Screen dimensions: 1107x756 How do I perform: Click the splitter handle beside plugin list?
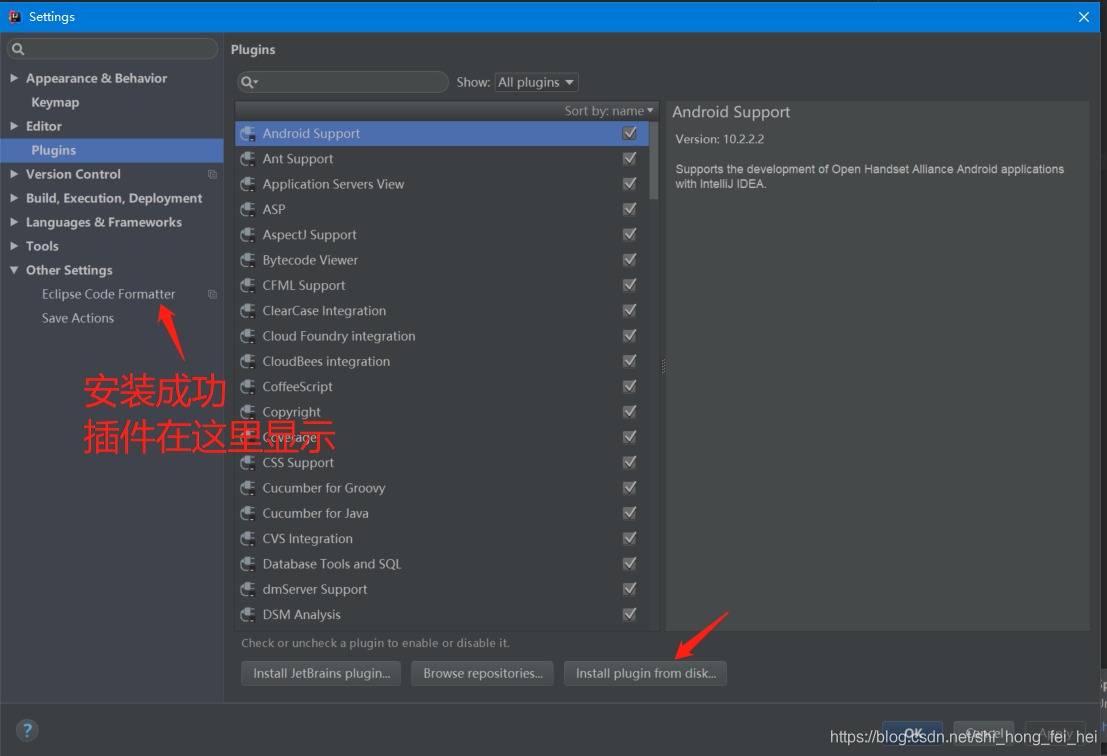pyautogui.click(x=663, y=366)
